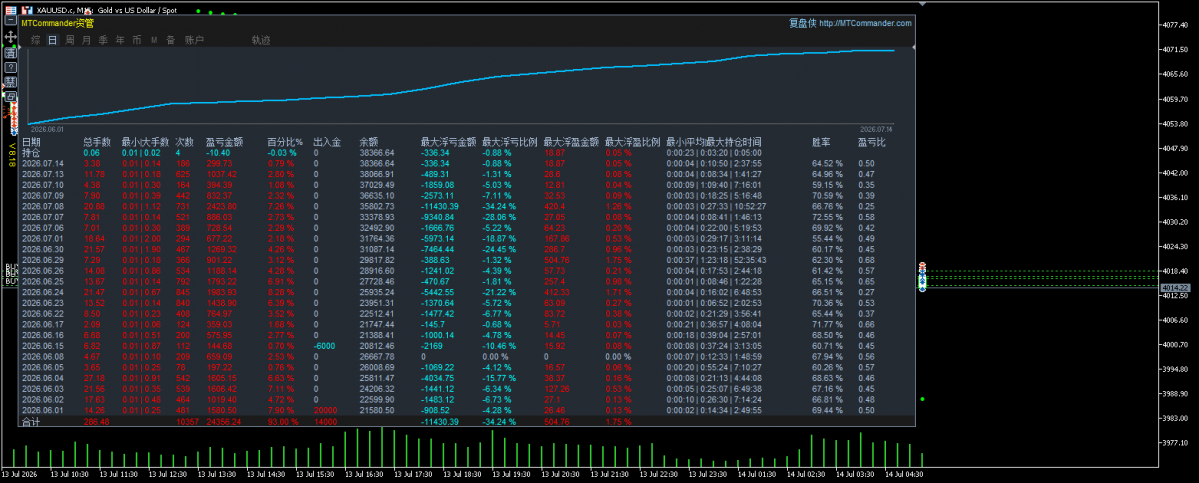The width and height of the screenshot is (1199, 483).
Task: Click the 72.55 % win rate value
Action: click(827, 217)
